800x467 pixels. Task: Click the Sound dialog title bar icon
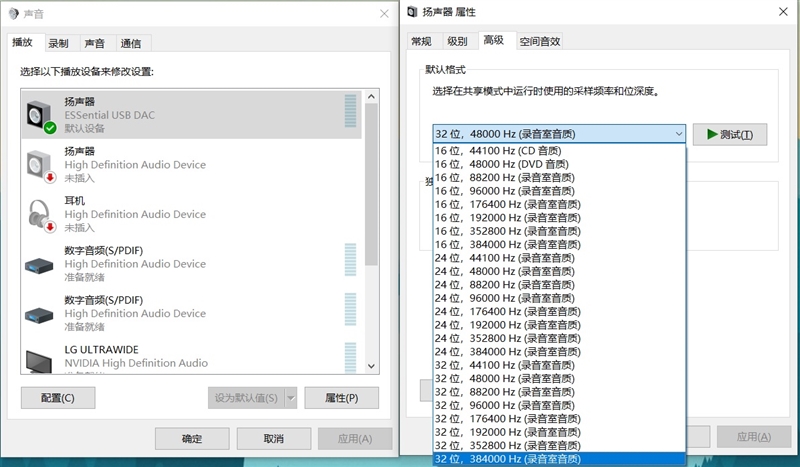point(14,13)
